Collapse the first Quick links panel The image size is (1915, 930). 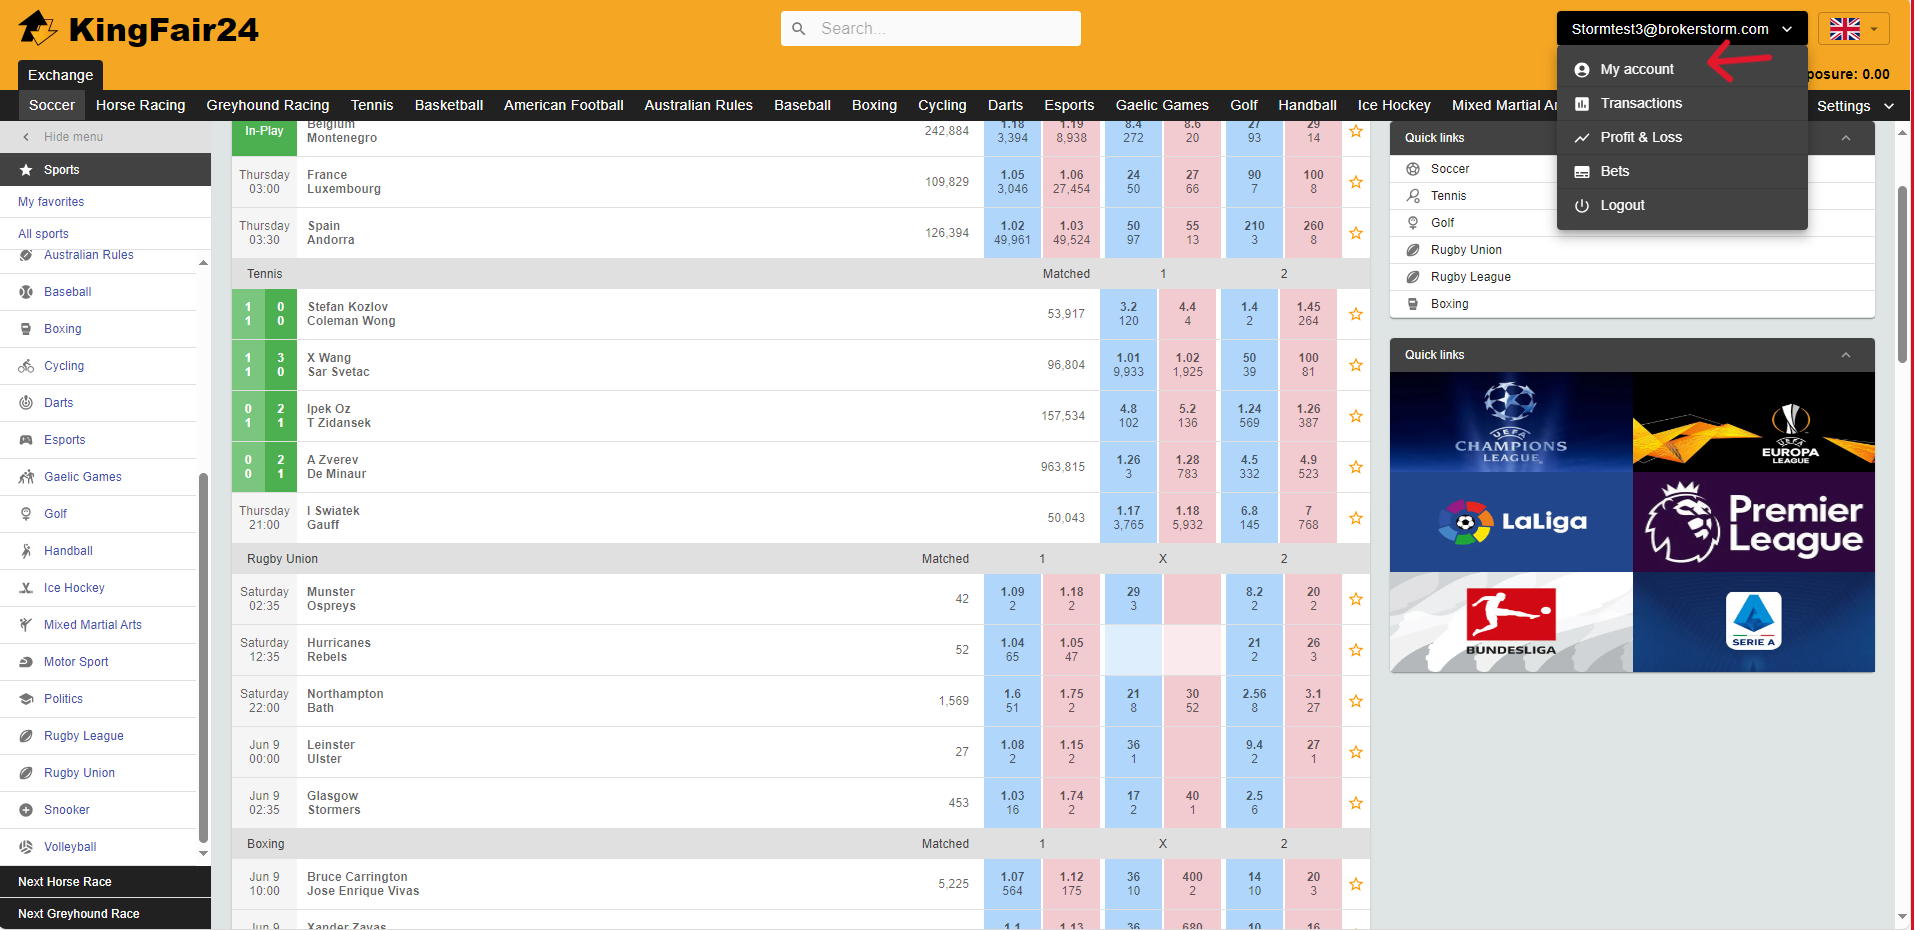(x=1846, y=138)
